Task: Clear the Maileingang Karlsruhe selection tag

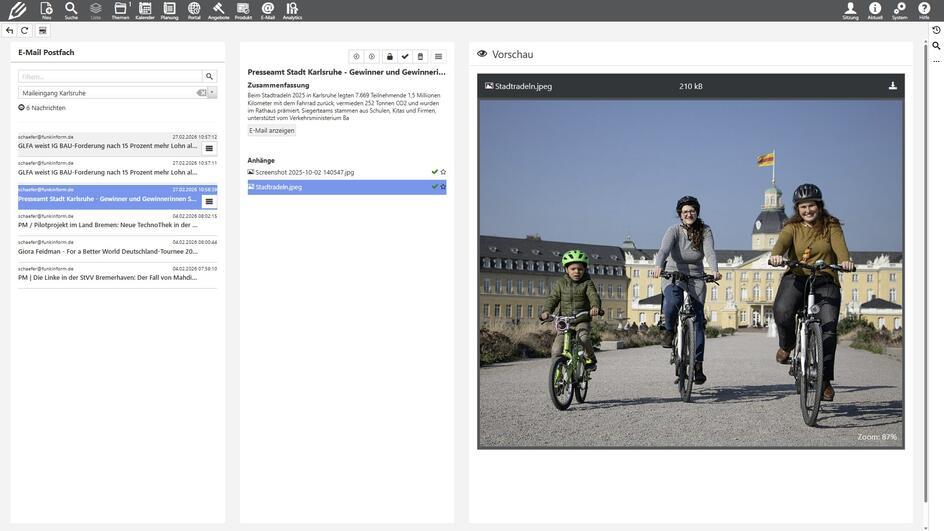Action: (x=202, y=93)
